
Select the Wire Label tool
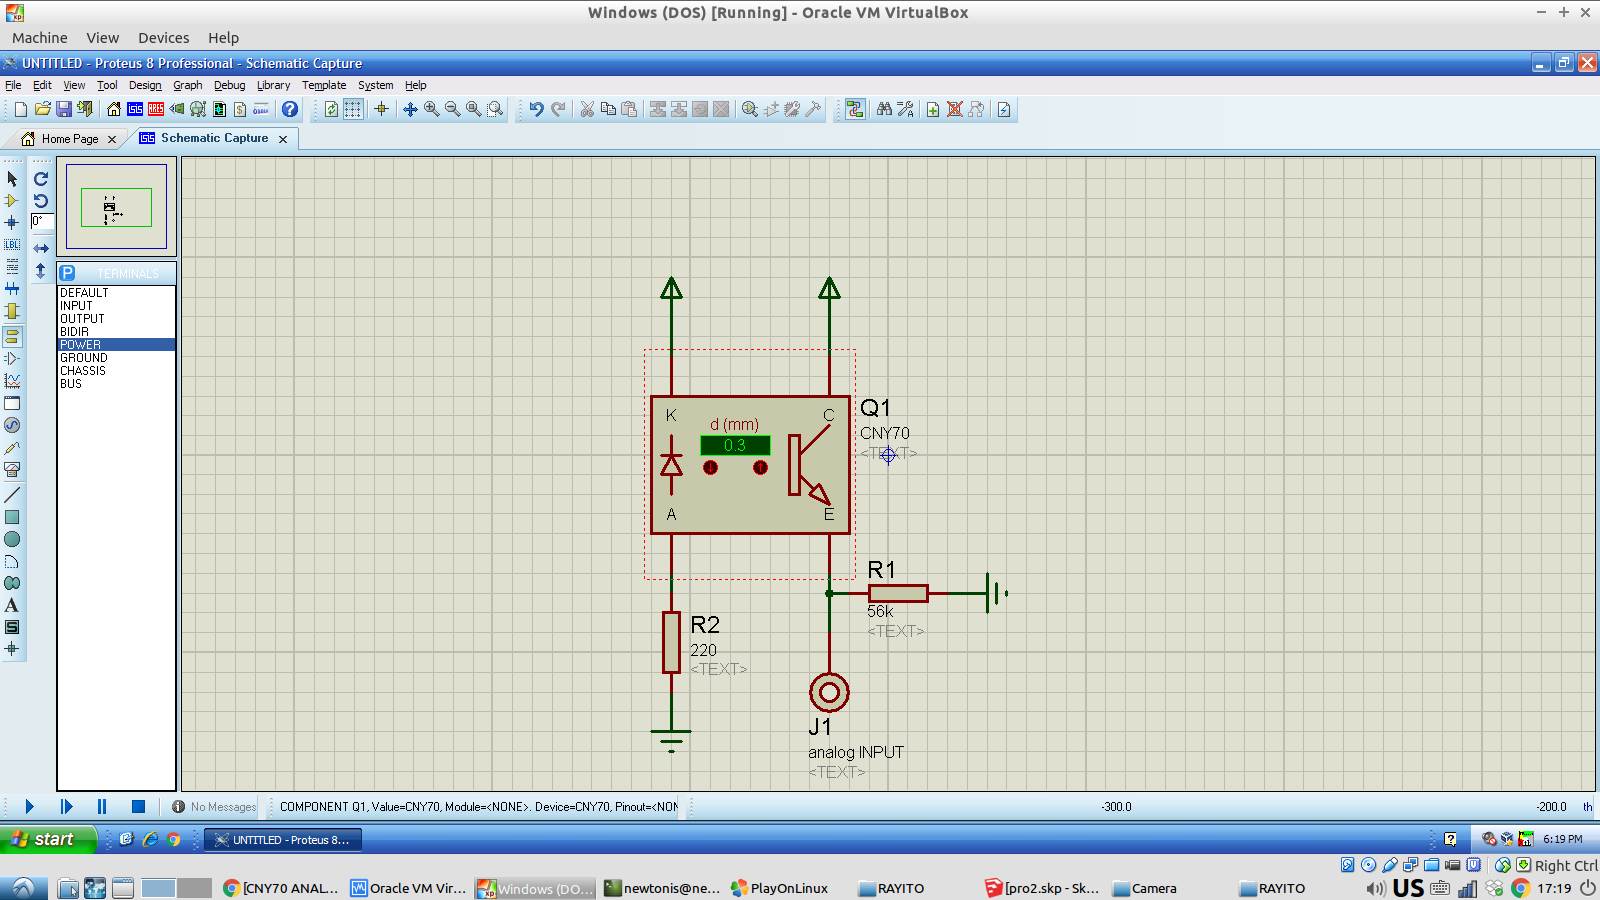[x=12, y=245]
